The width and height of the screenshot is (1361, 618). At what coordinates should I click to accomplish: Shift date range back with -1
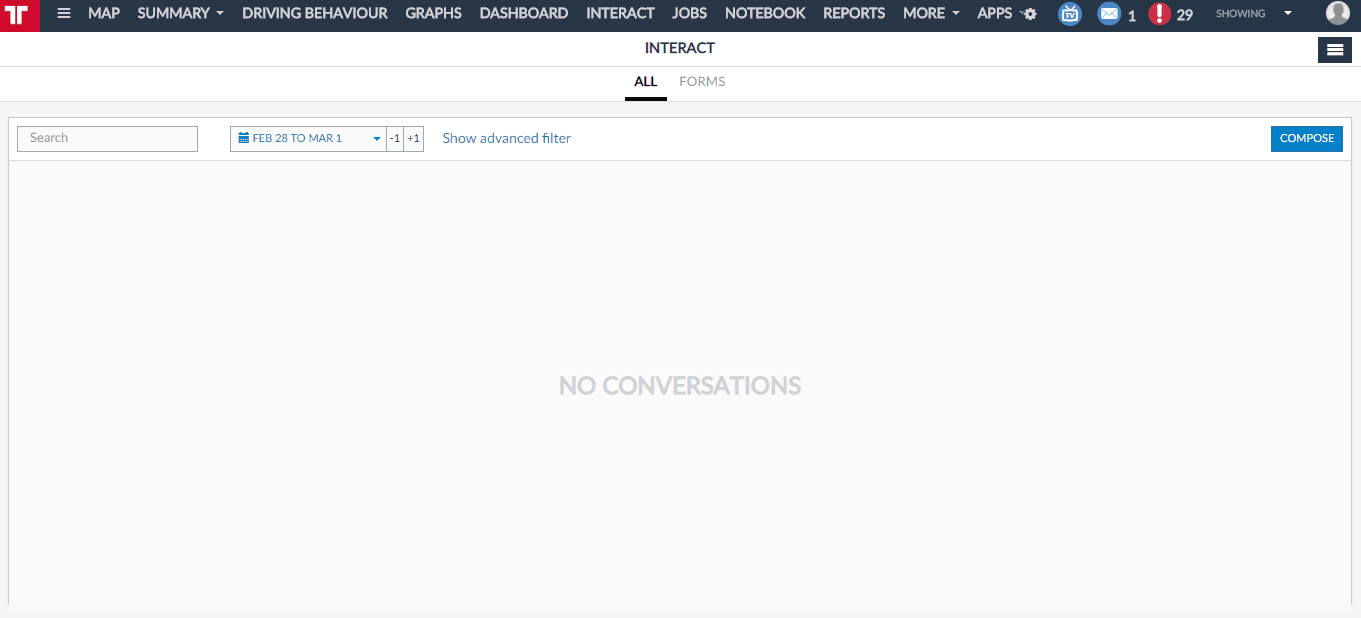pyautogui.click(x=395, y=139)
